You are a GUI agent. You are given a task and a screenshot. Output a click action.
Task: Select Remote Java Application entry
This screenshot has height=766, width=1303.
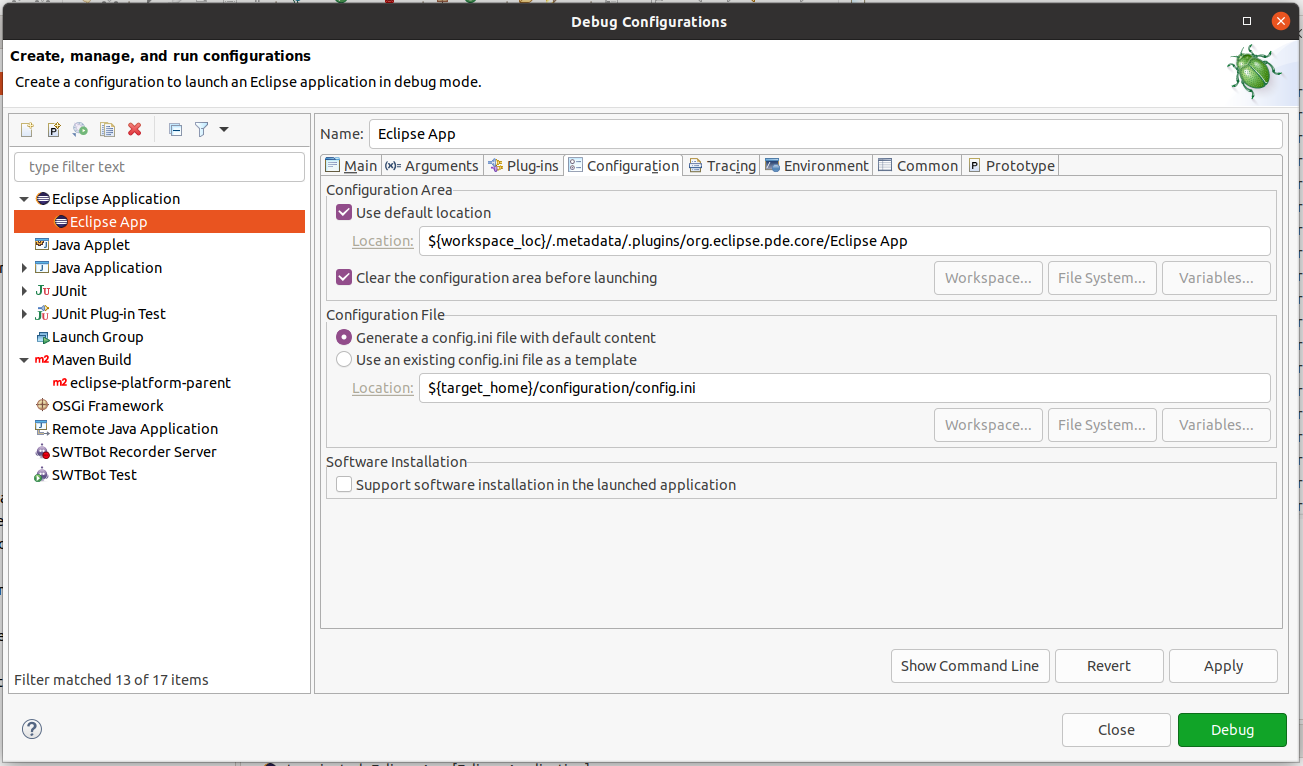pyautogui.click(x=135, y=429)
